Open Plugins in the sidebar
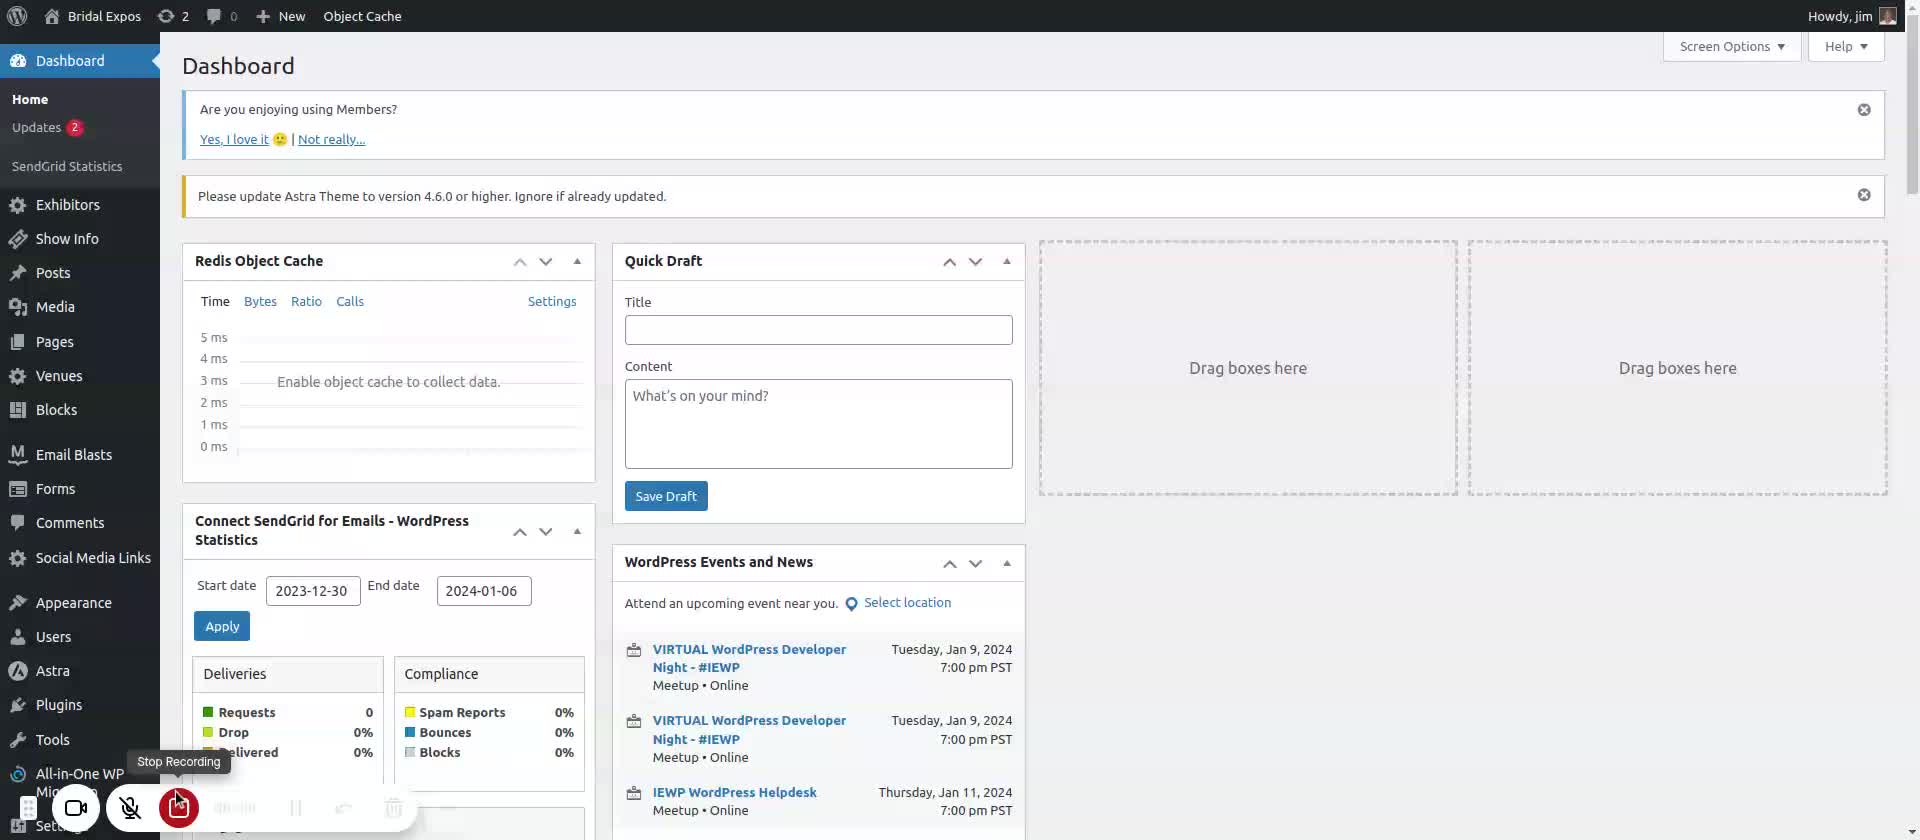The image size is (1920, 840). 58,705
